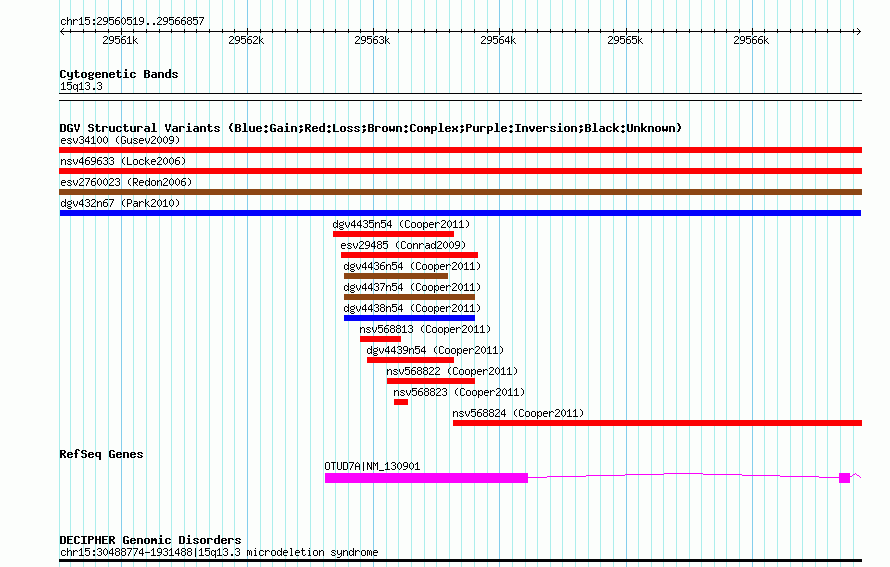Click the OTUD7A|NM_130901 gene label
This screenshot has height=567, width=890.
point(372,466)
